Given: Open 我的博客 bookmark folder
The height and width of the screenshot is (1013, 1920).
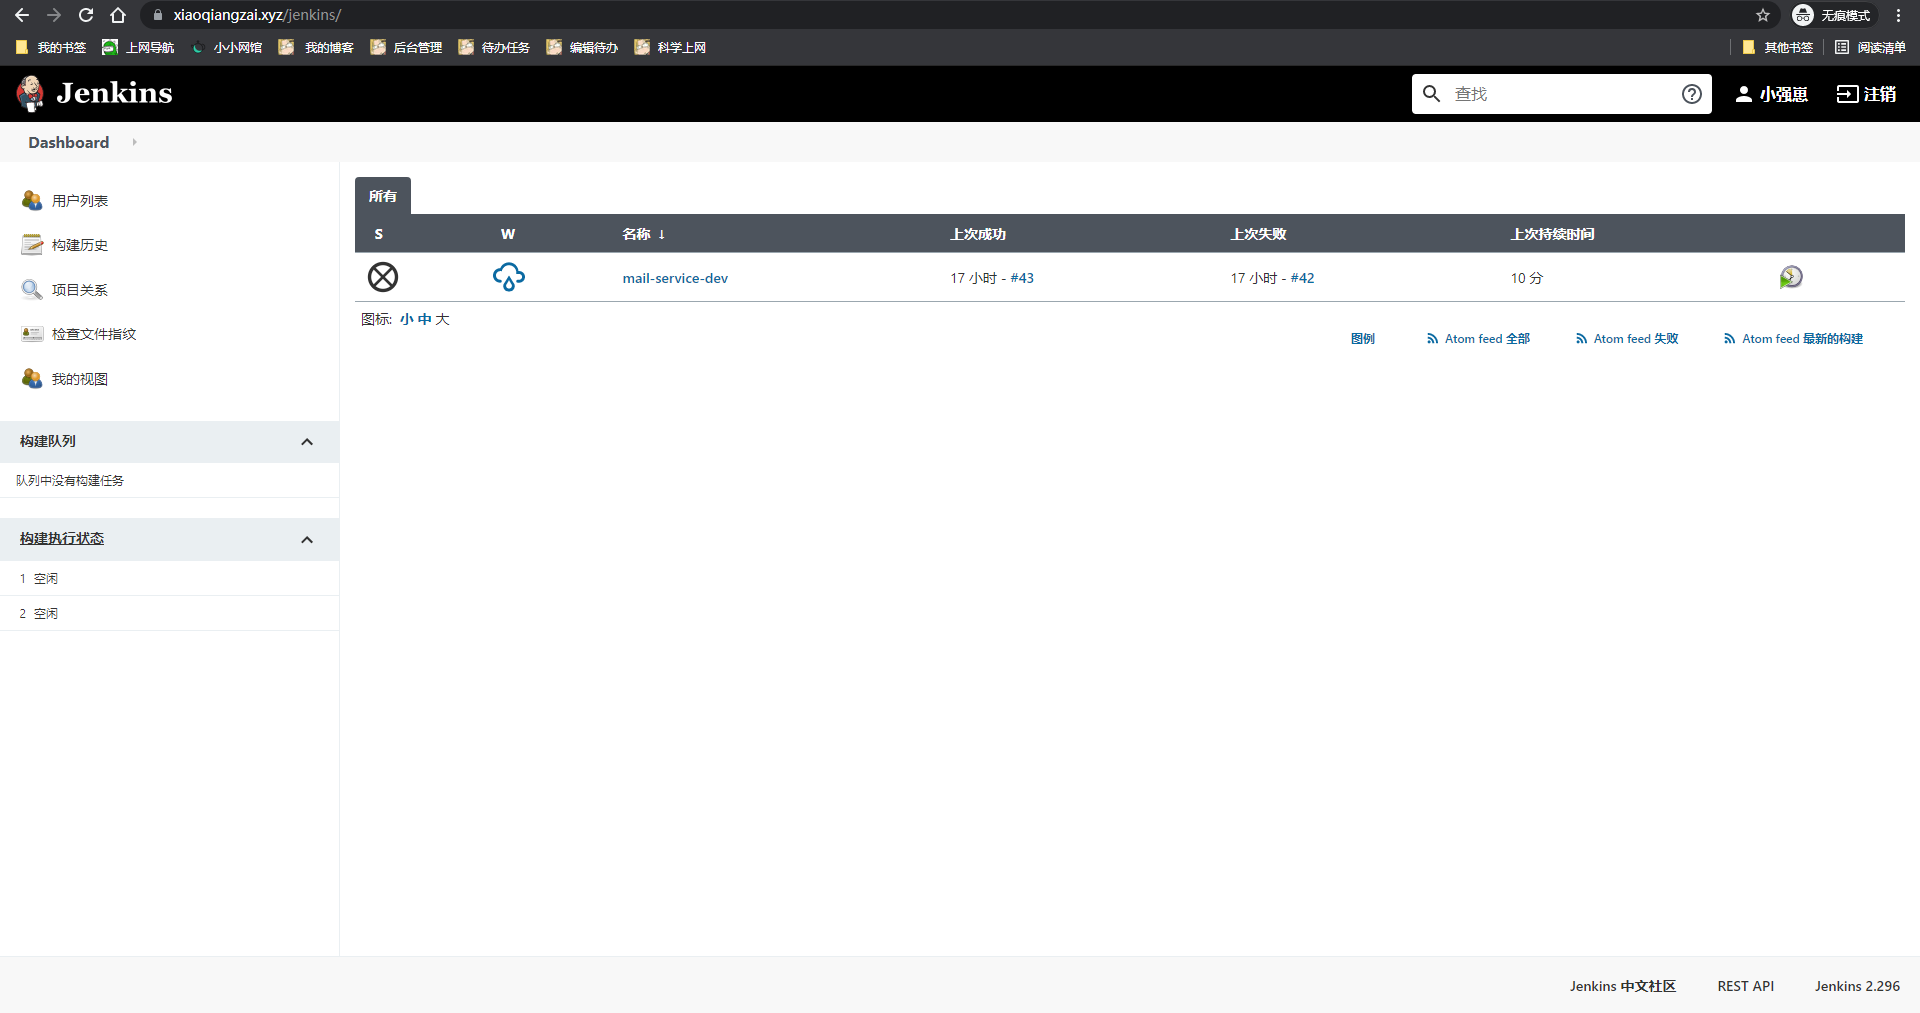Looking at the screenshot, I should 316,47.
